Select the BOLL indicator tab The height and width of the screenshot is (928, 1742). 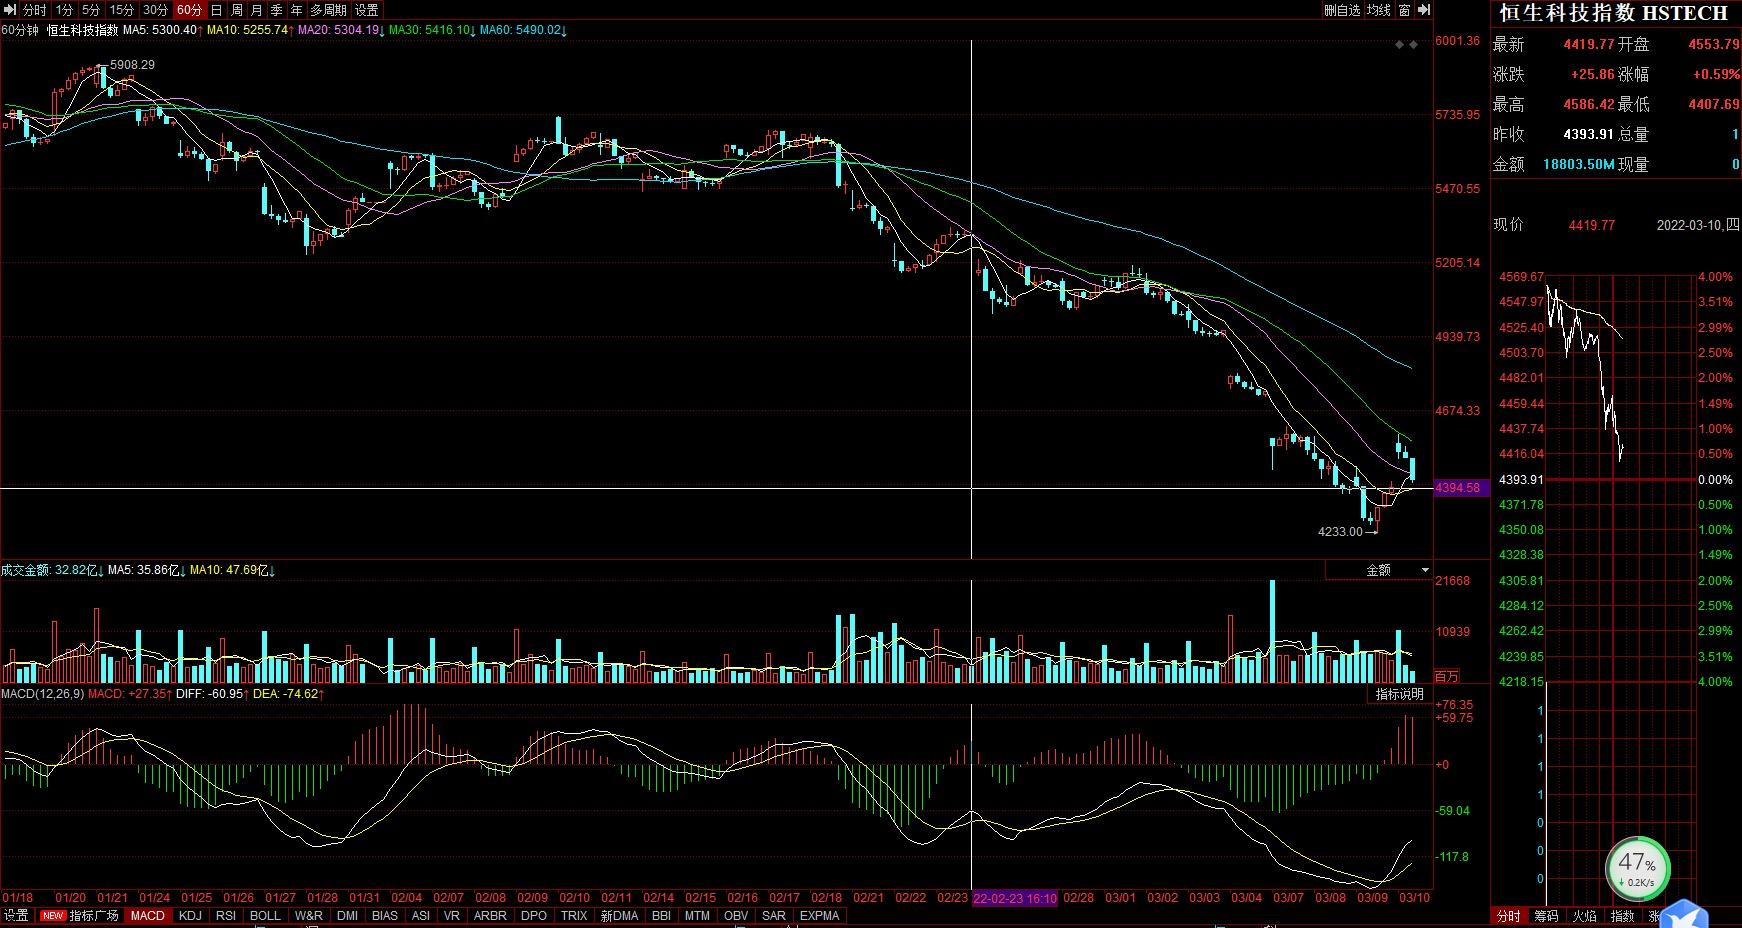point(265,915)
